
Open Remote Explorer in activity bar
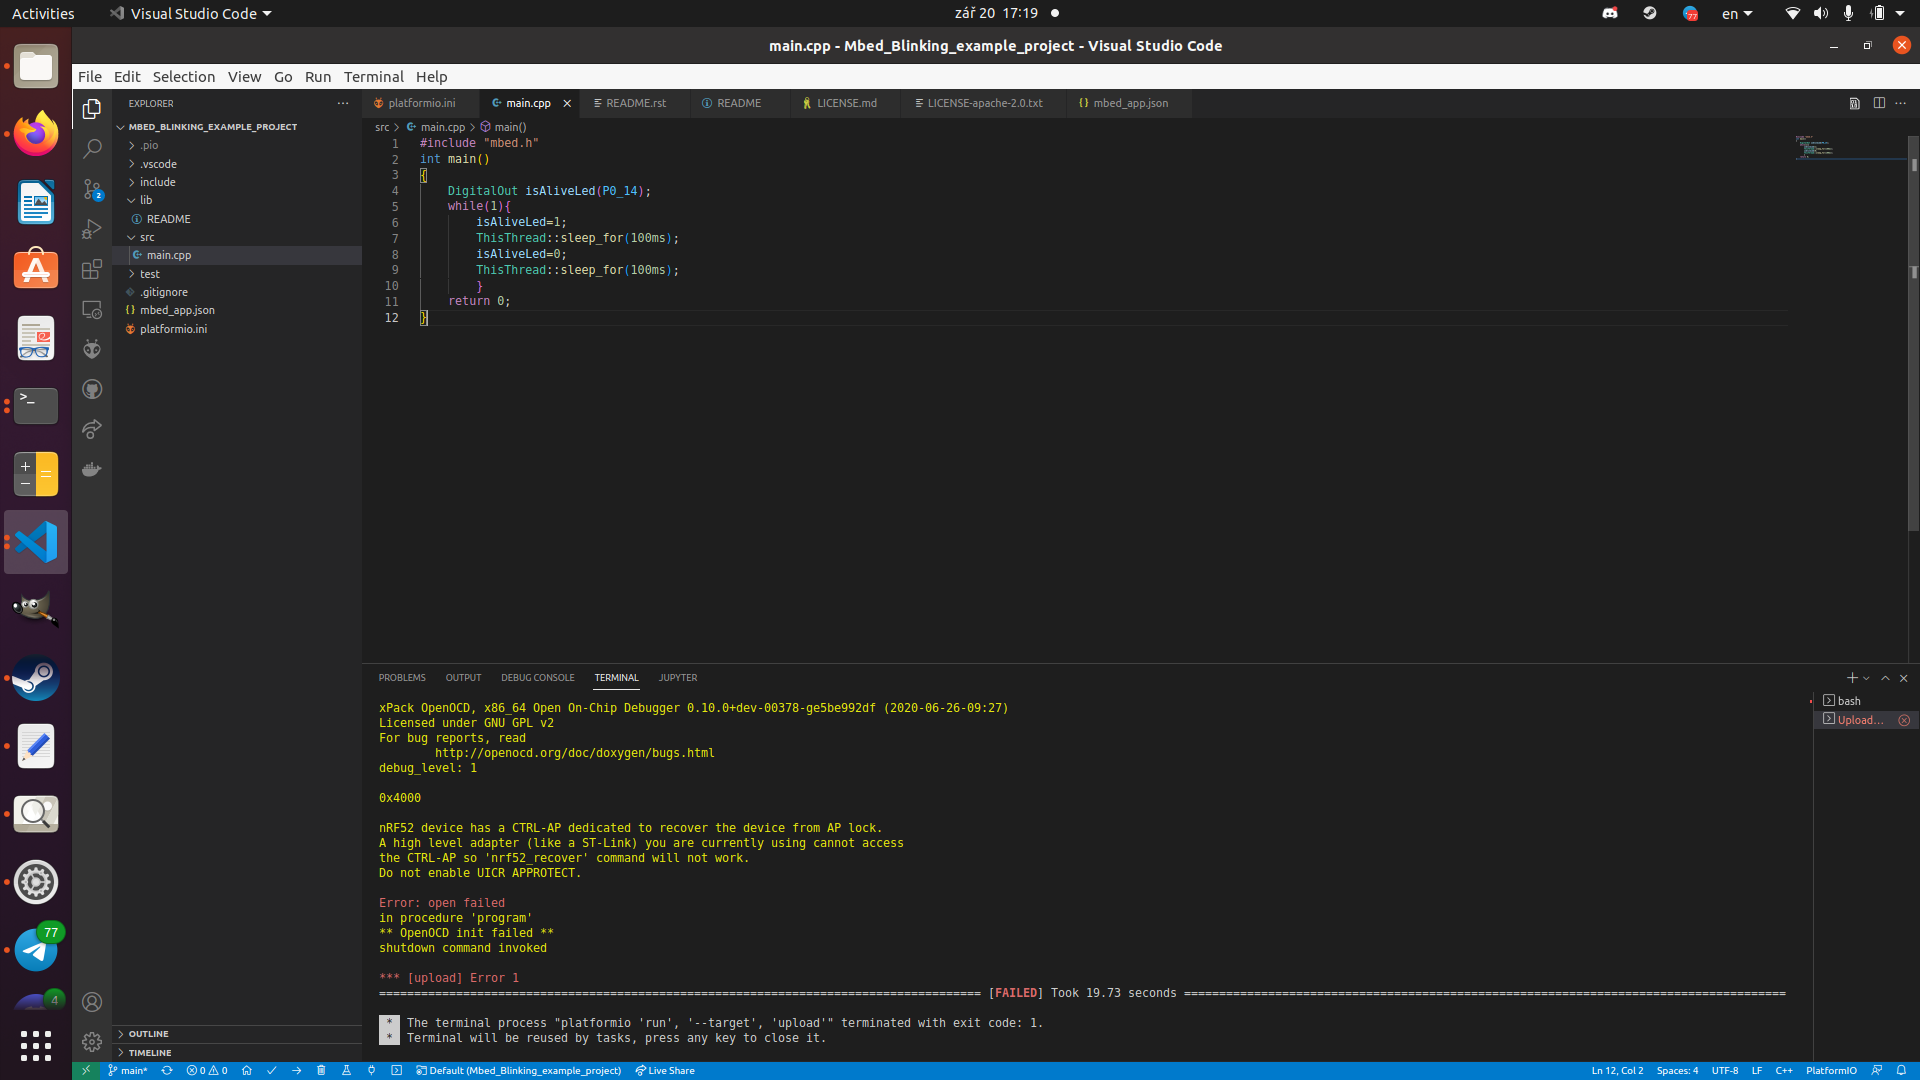(x=92, y=310)
